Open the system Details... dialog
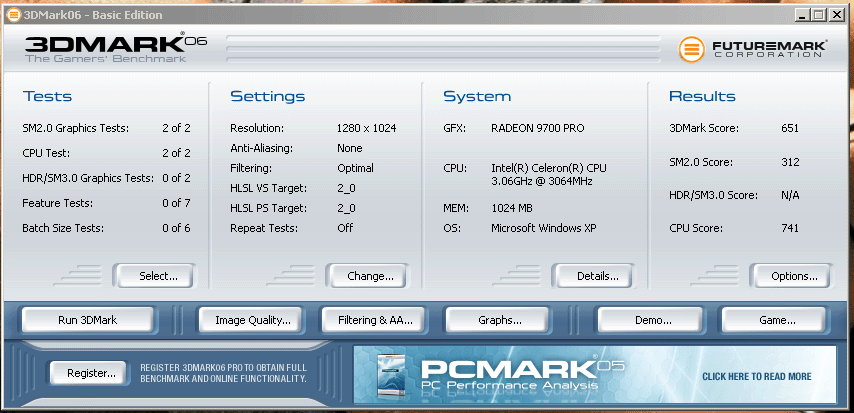This screenshot has width=854, height=413. [593, 276]
